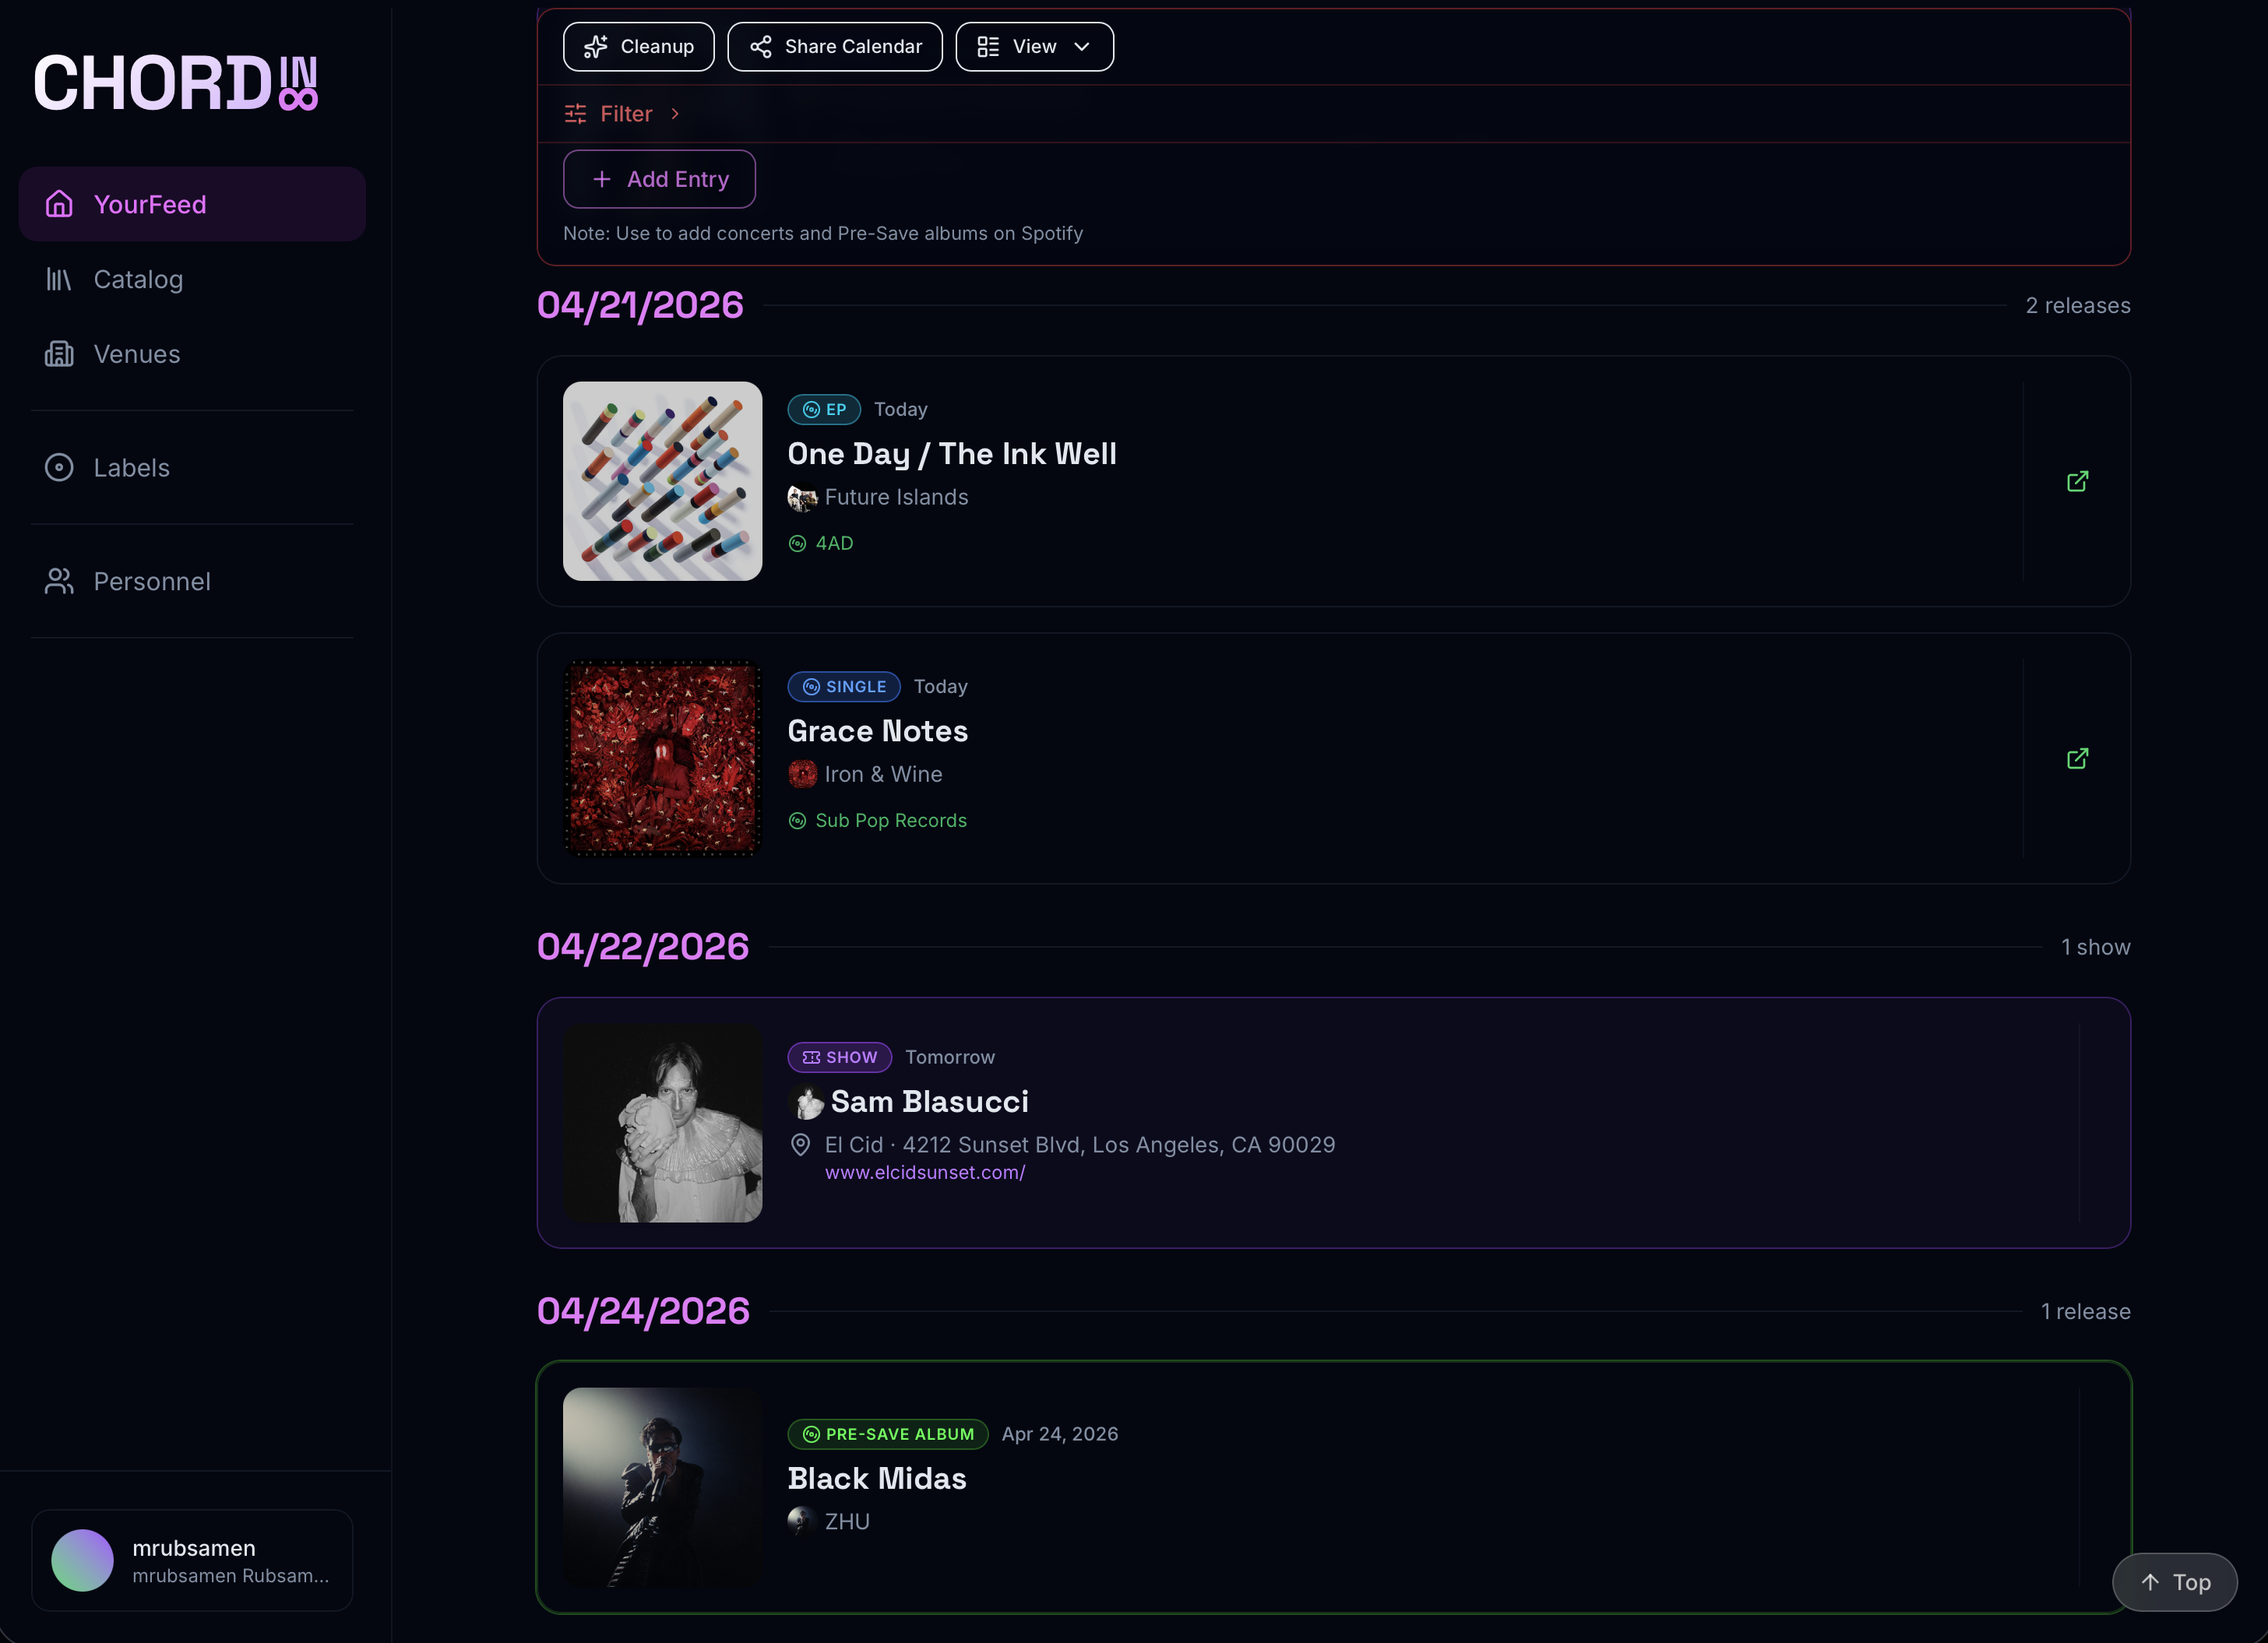Viewport: 2268px width, 1643px height.
Task: Click the location pin icon on Sam Blasucci show
Action: click(801, 1144)
